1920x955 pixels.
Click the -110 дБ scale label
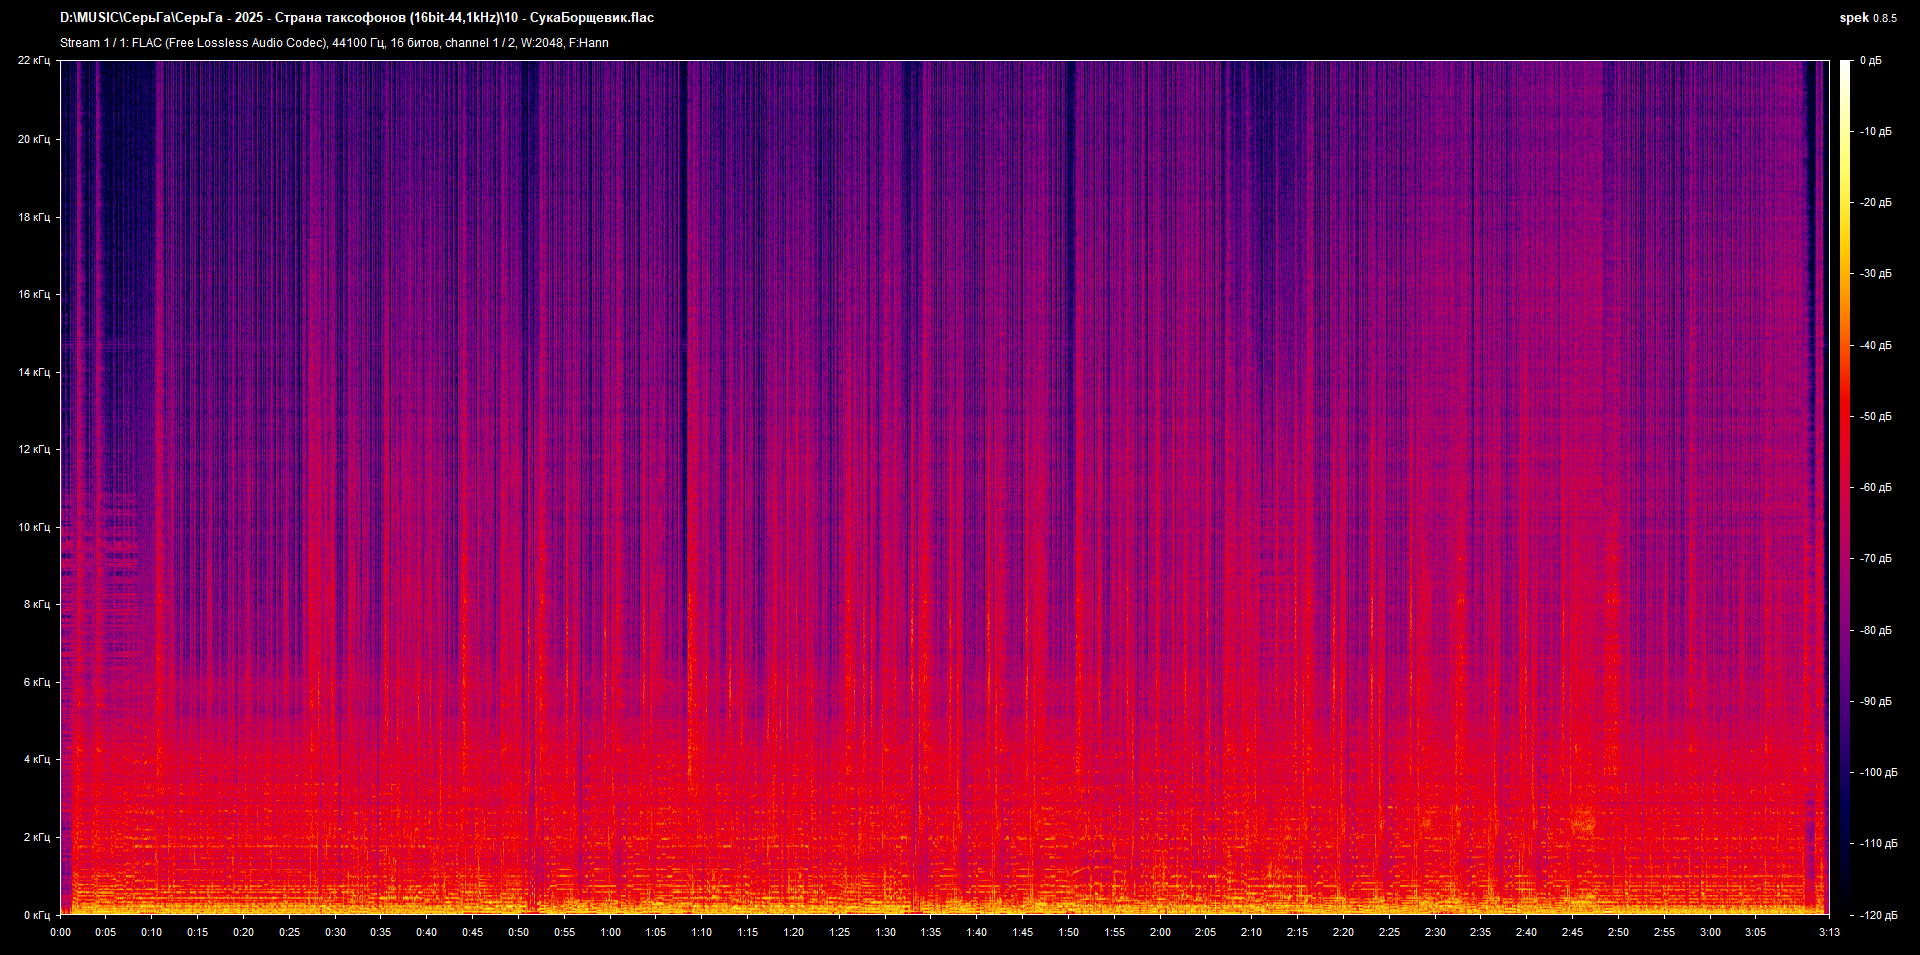[x=1878, y=844]
